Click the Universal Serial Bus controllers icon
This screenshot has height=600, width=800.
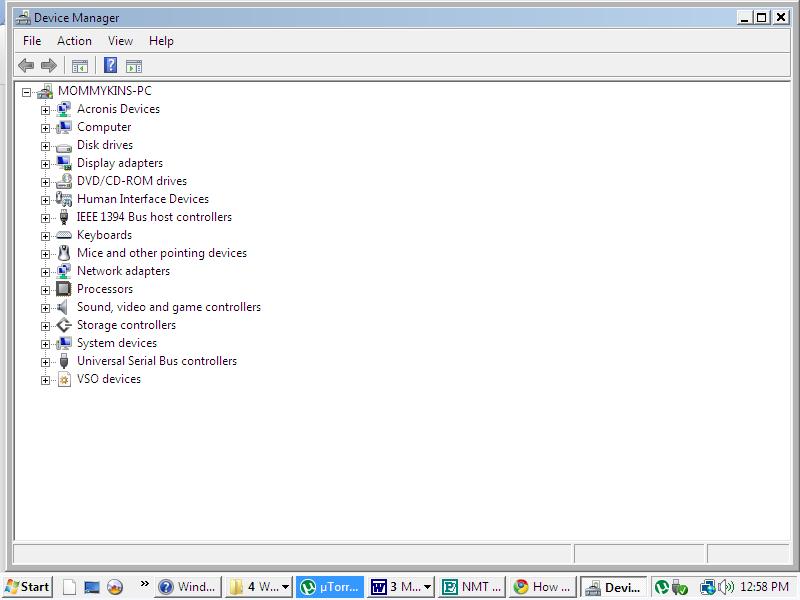(64, 361)
